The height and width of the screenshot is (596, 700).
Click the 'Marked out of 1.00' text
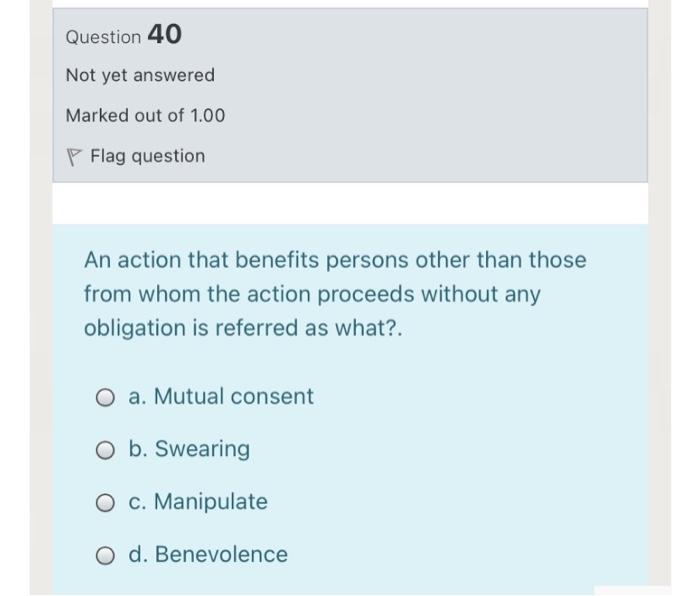click(x=145, y=115)
